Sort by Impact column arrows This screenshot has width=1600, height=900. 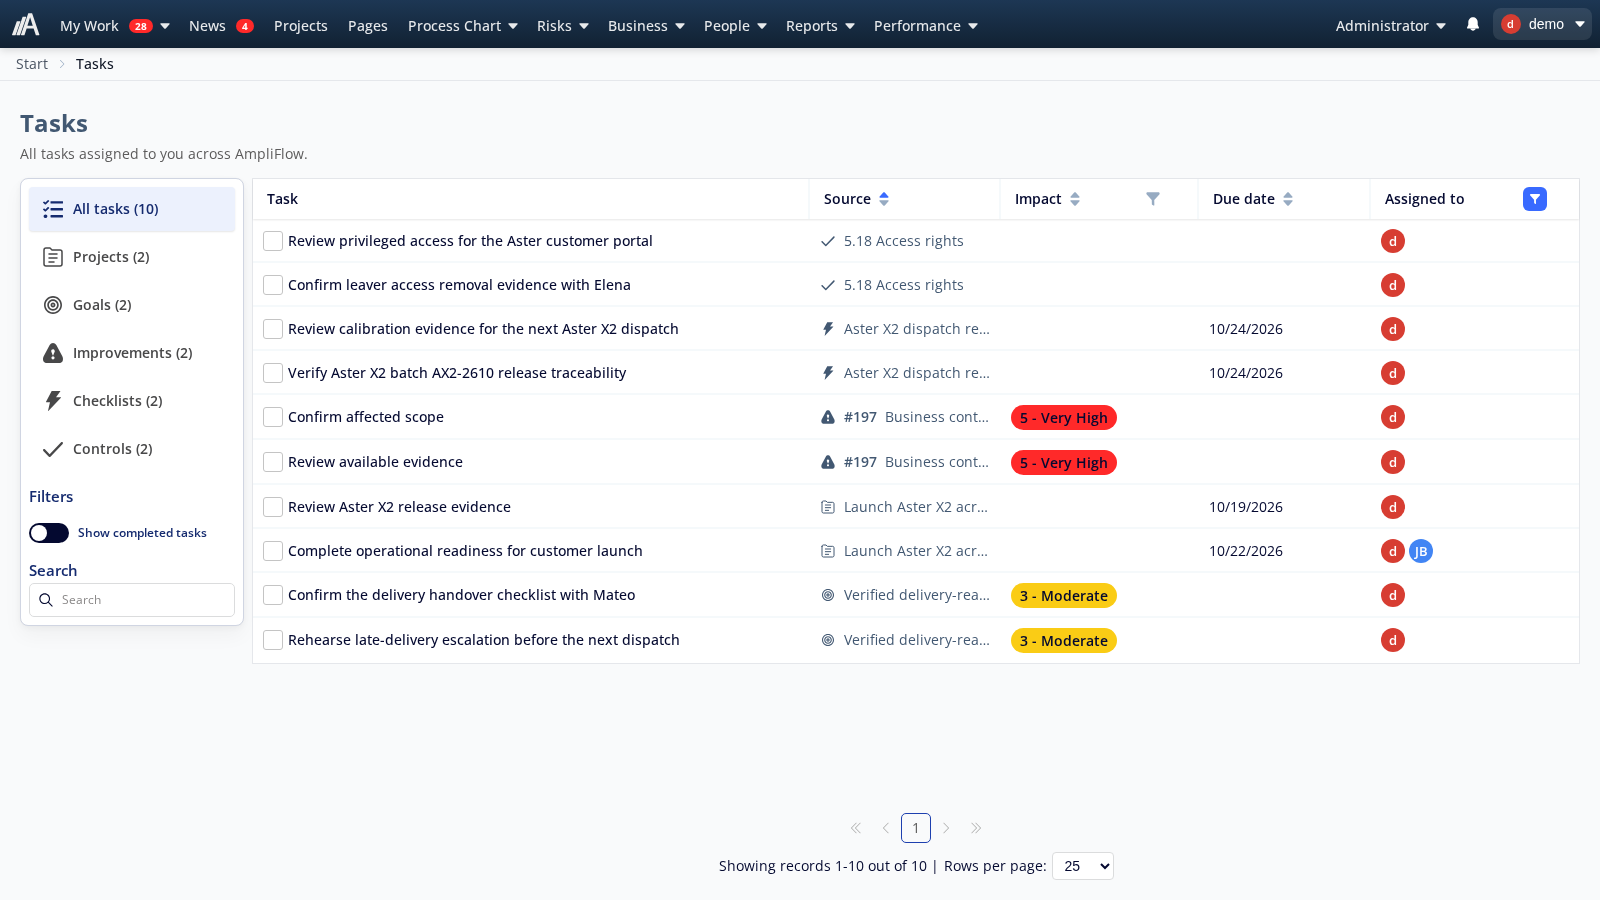click(x=1075, y=199)
